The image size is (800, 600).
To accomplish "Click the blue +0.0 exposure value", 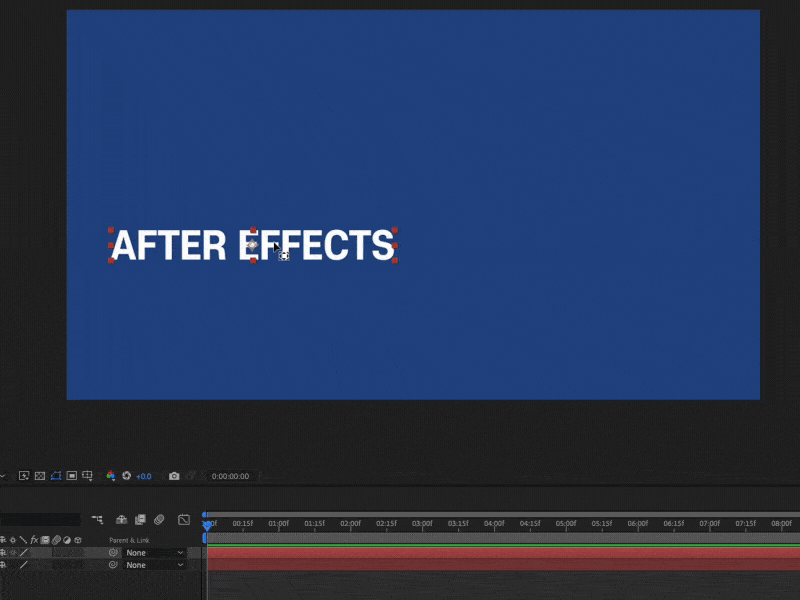I will 144,476.
